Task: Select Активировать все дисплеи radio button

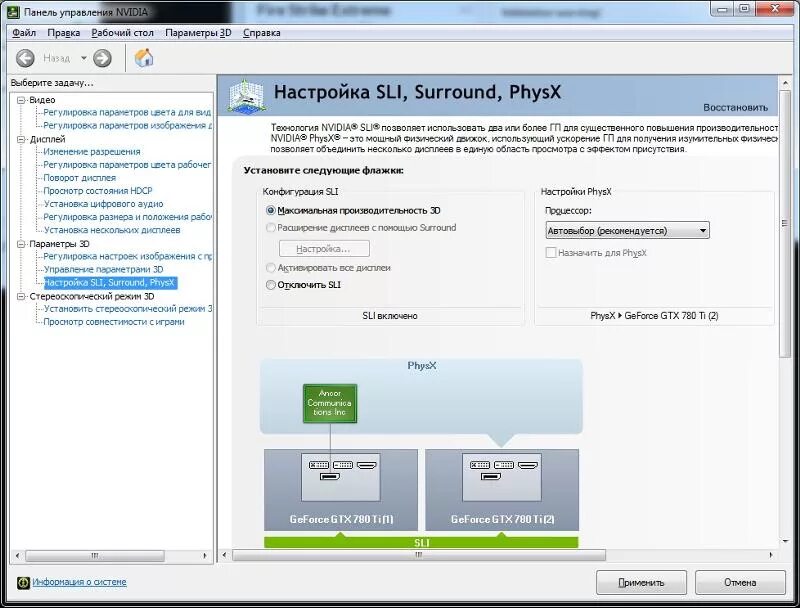Action: [x=271, y=268]
